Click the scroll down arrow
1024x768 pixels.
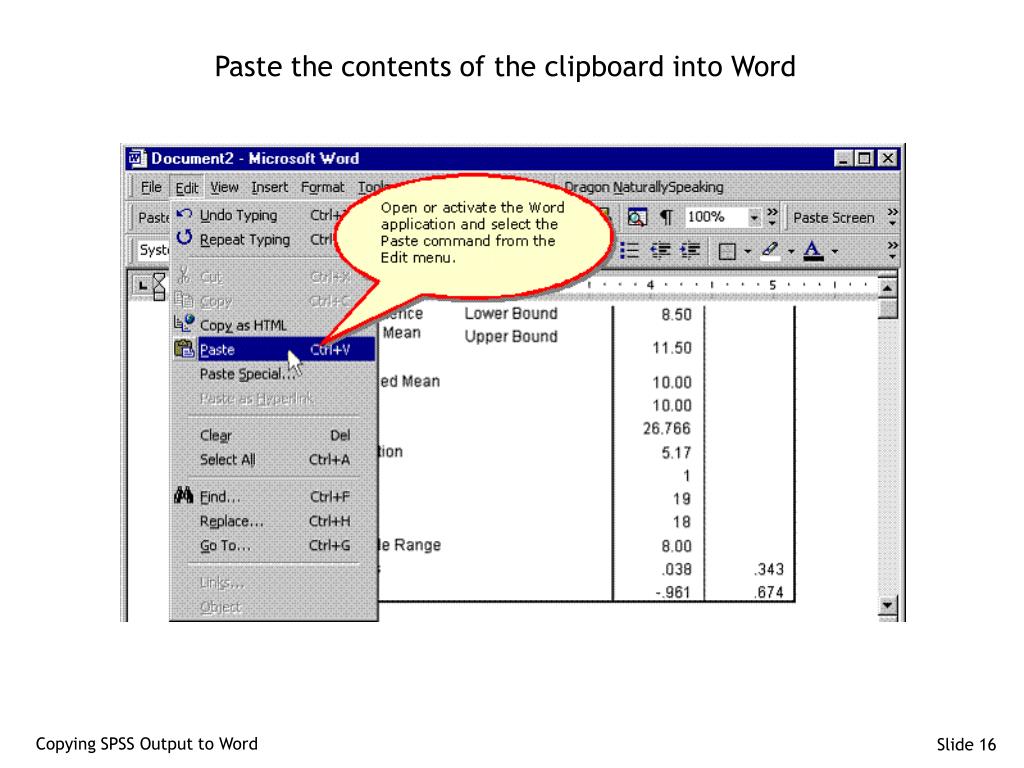(887, 605)
